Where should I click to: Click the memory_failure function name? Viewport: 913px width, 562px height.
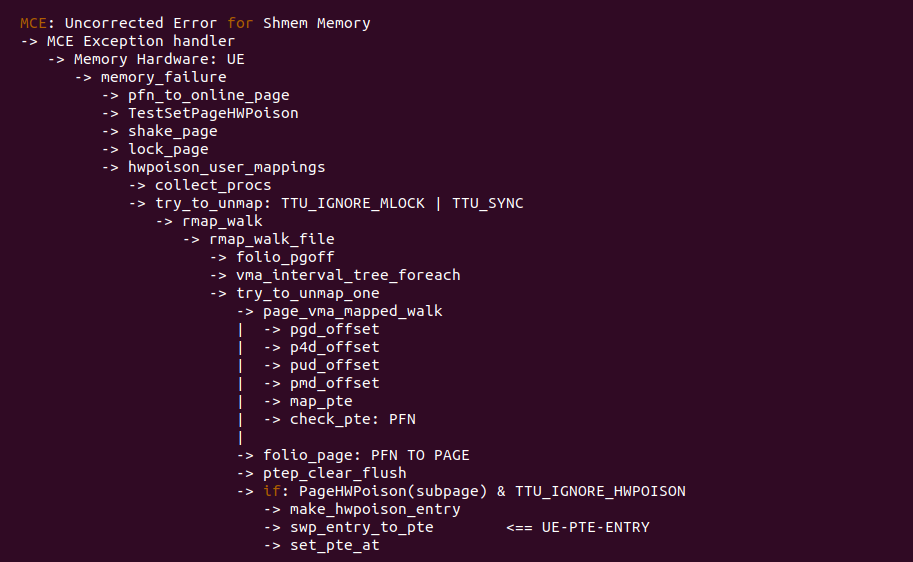(163, 77)
